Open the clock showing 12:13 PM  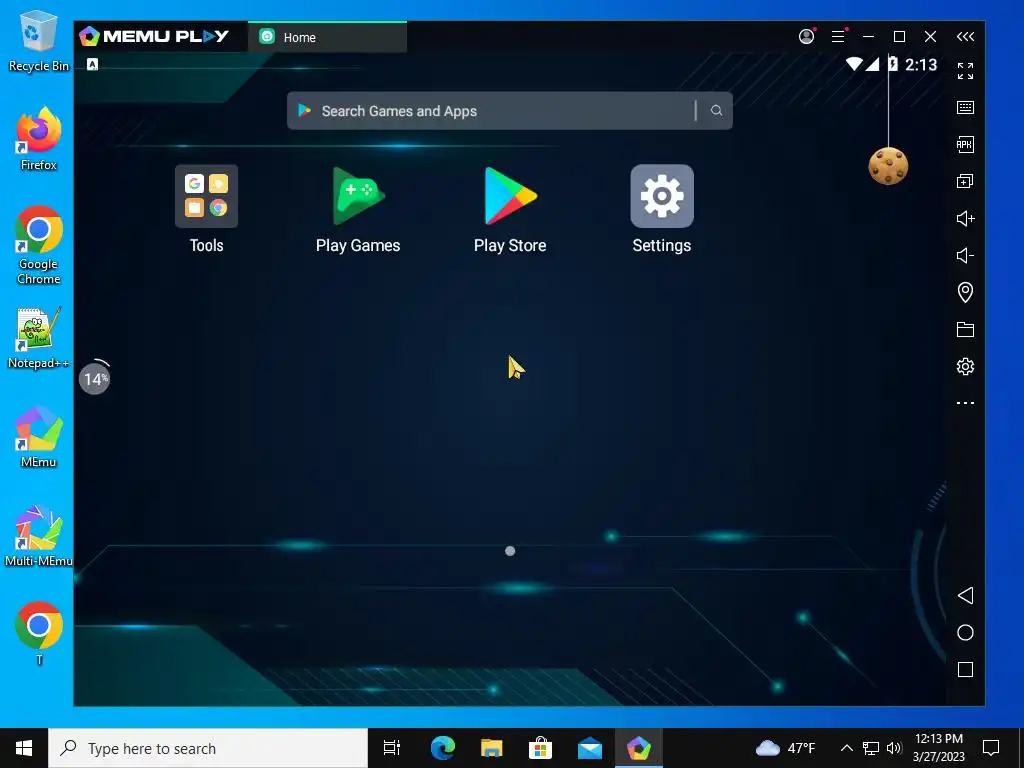click(938, 748)
